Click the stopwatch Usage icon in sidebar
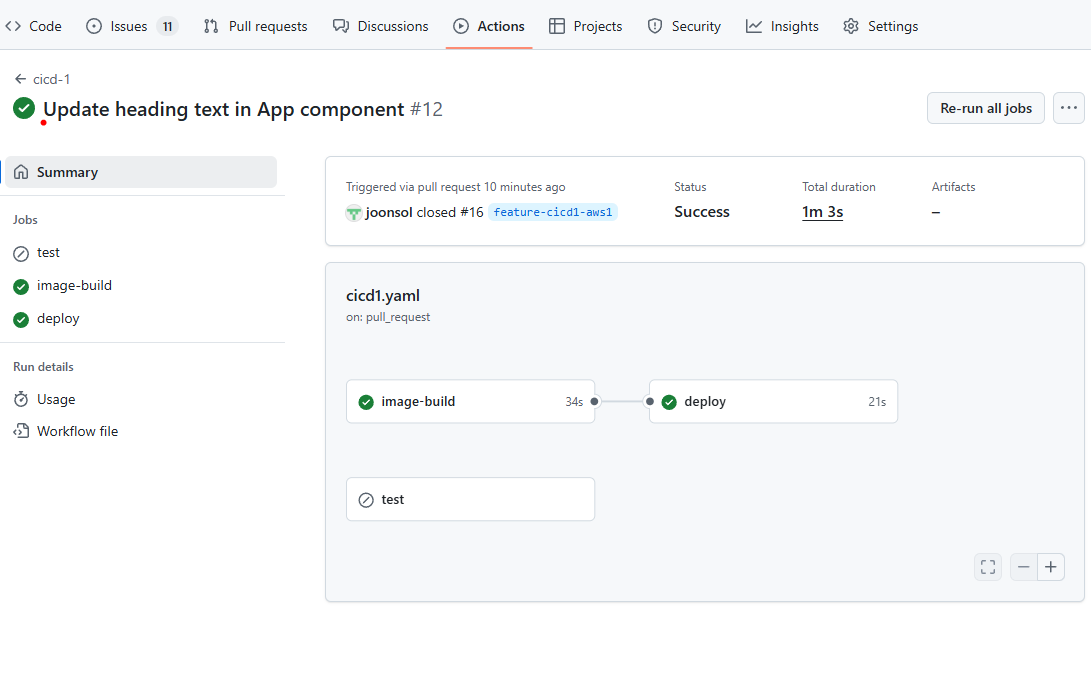 tap(21, 399)
